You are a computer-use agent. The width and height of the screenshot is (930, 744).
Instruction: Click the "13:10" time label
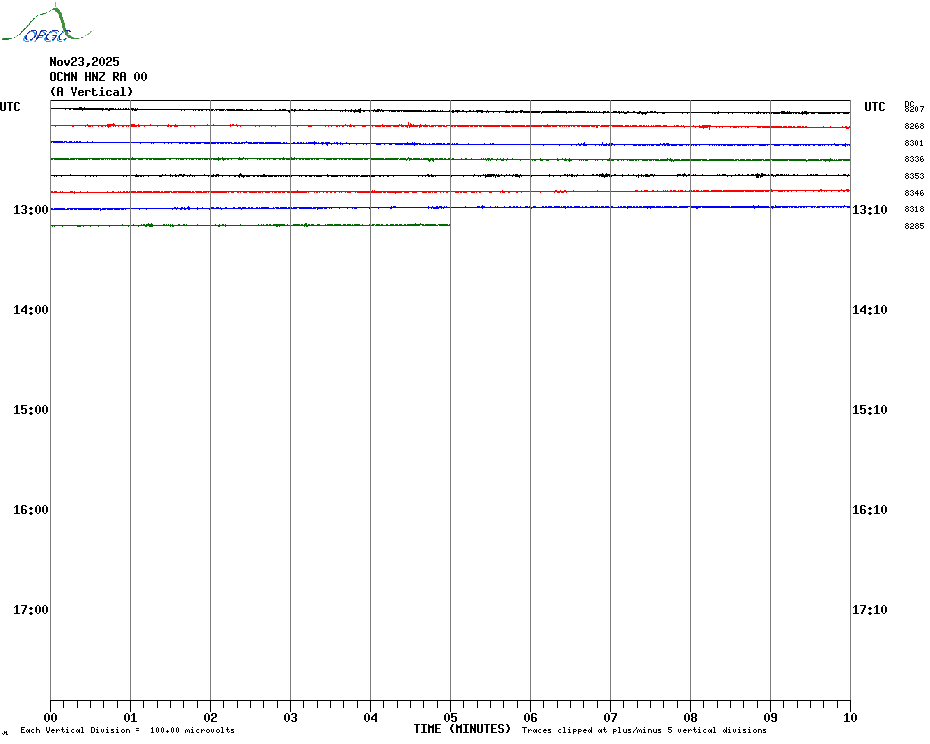pyautogui.click(x=870, y=209)
